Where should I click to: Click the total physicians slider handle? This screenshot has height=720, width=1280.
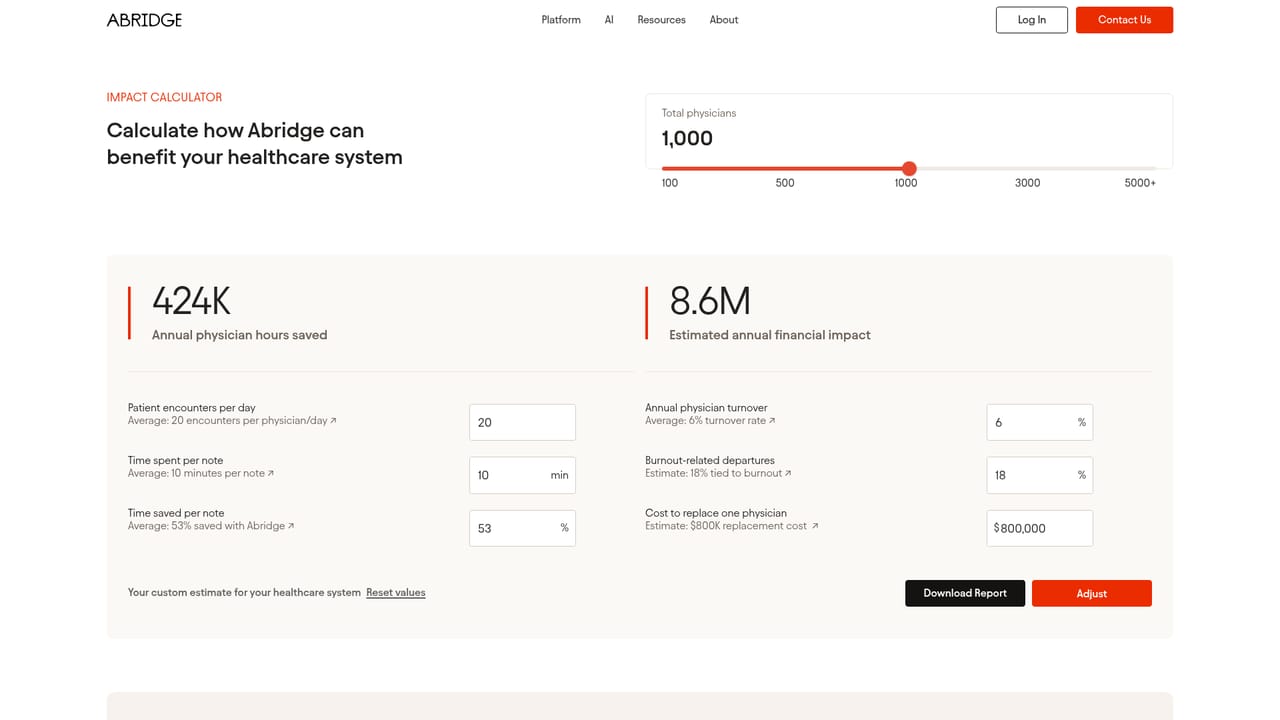(909, 169)
